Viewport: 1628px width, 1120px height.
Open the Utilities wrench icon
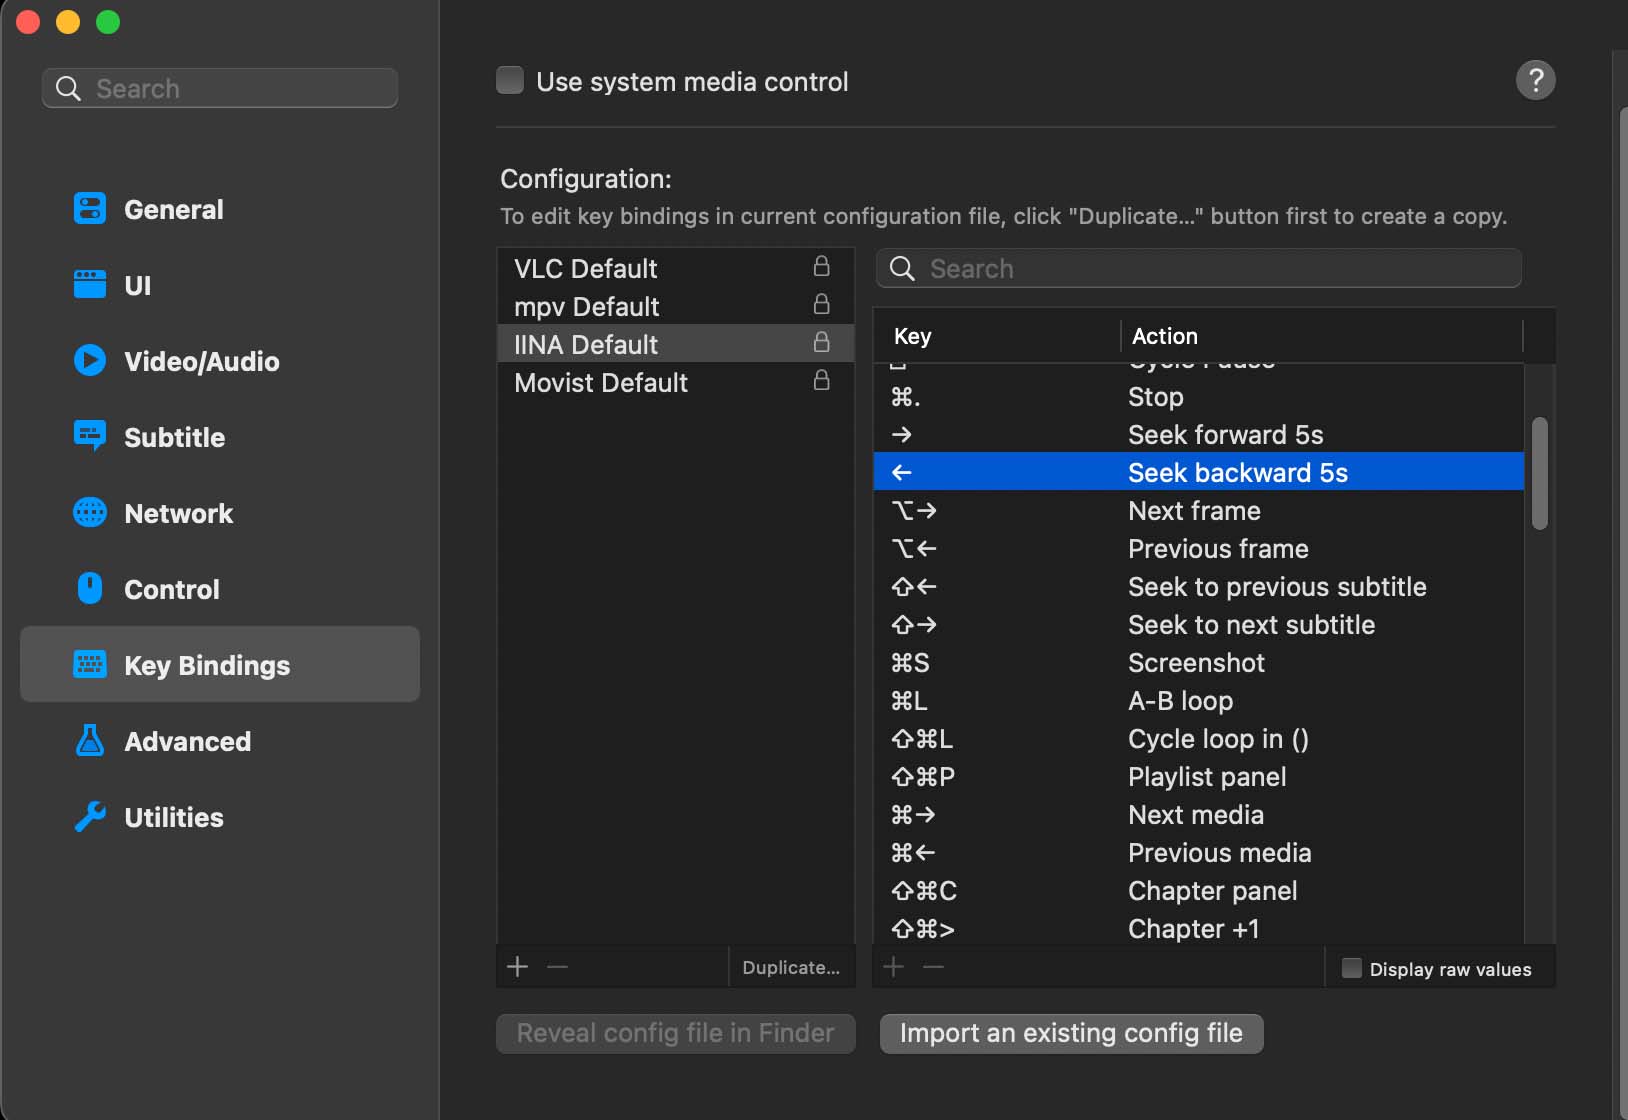coord(90,817)
